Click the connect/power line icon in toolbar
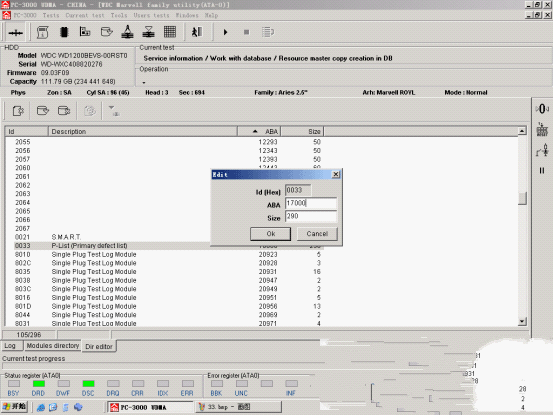 coord(16,32)
